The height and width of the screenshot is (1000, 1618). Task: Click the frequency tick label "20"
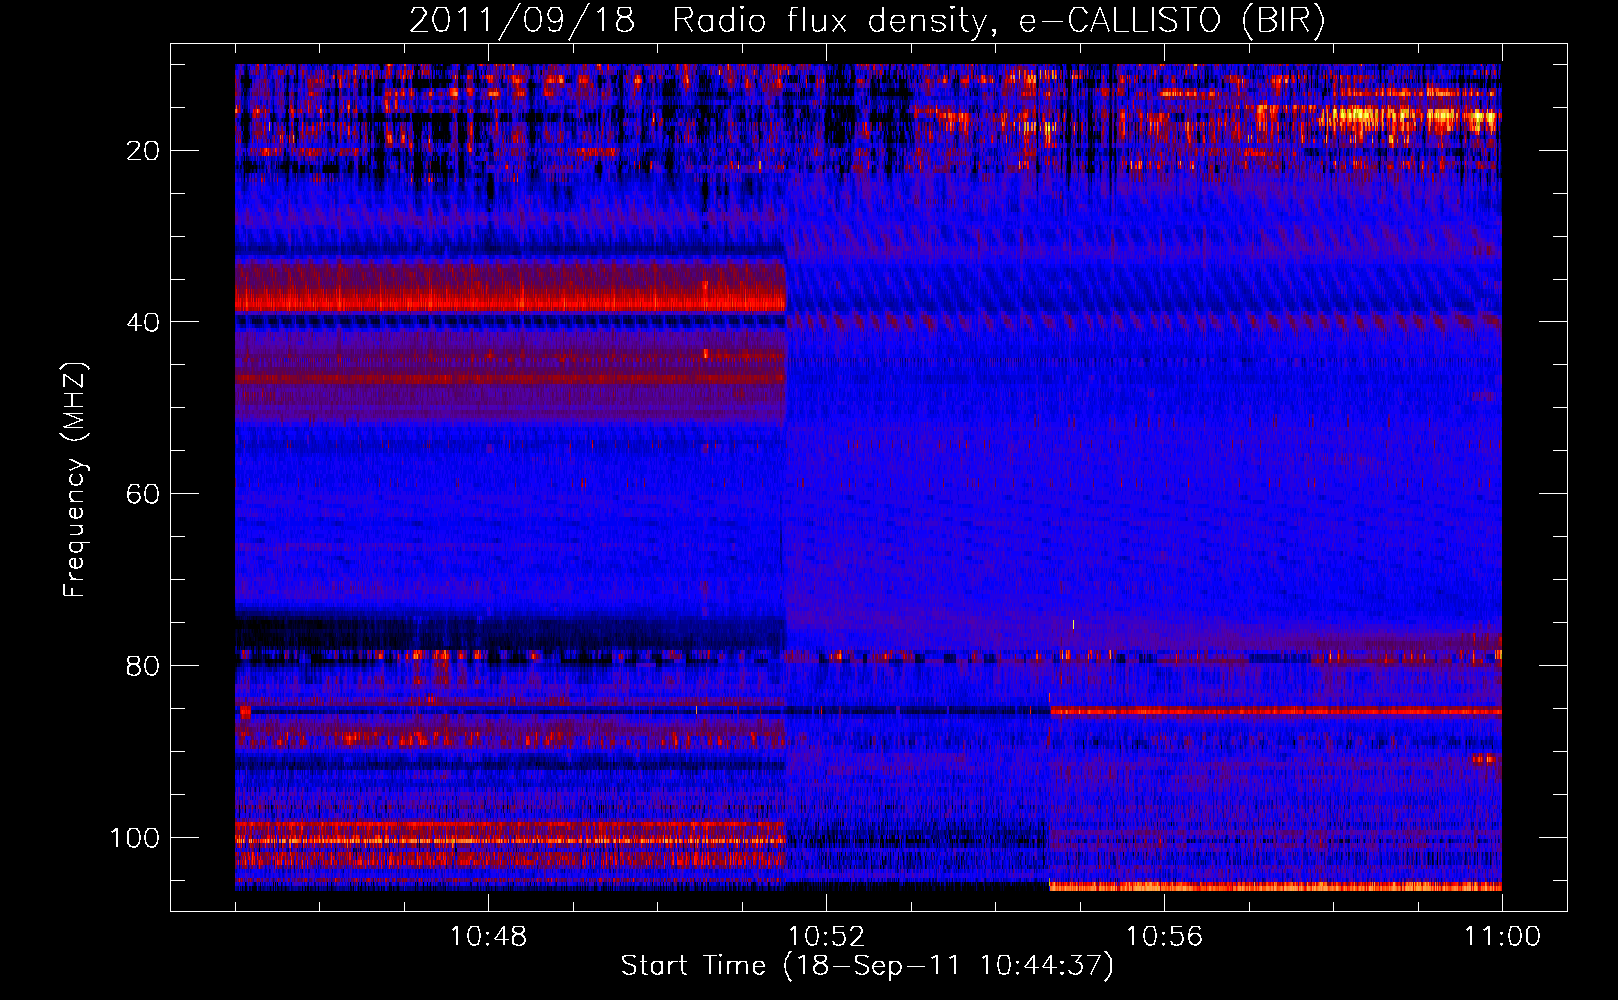144,151
